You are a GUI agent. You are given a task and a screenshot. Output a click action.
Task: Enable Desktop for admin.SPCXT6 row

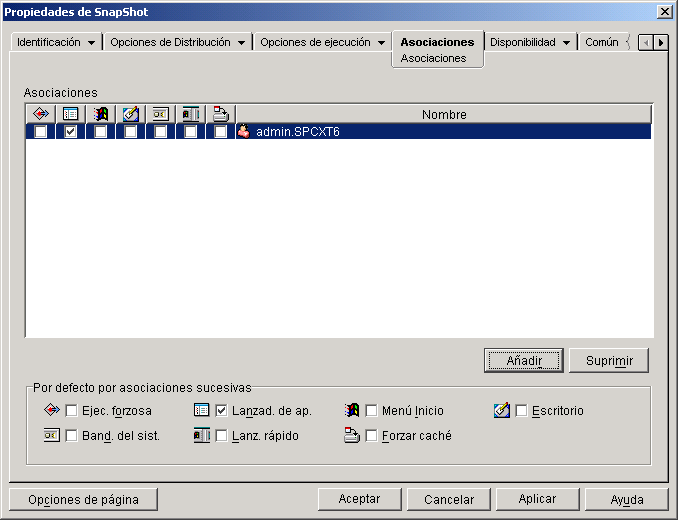[x=131, y=131]
